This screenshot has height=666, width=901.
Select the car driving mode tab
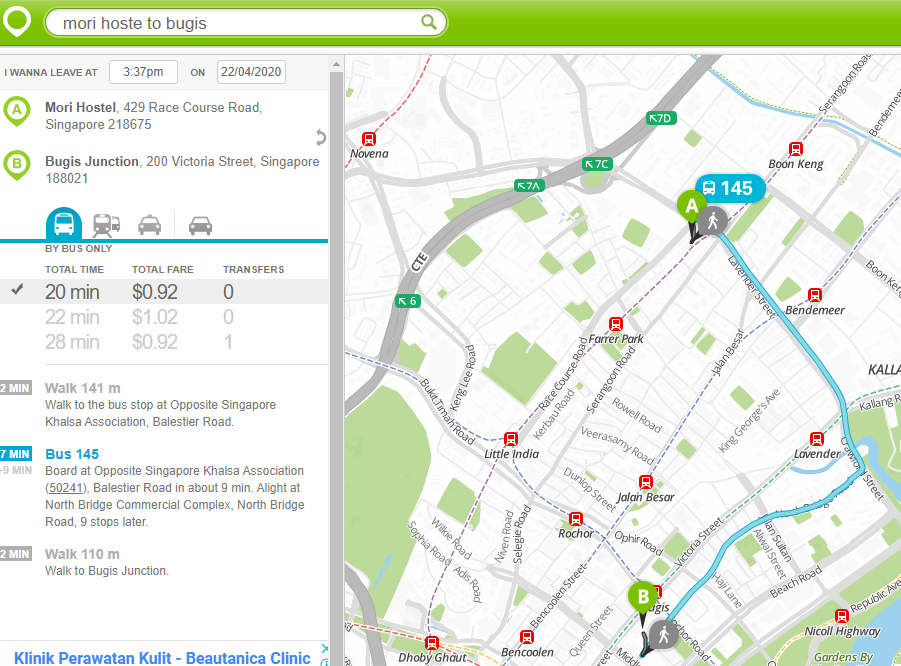pos(201,225)
